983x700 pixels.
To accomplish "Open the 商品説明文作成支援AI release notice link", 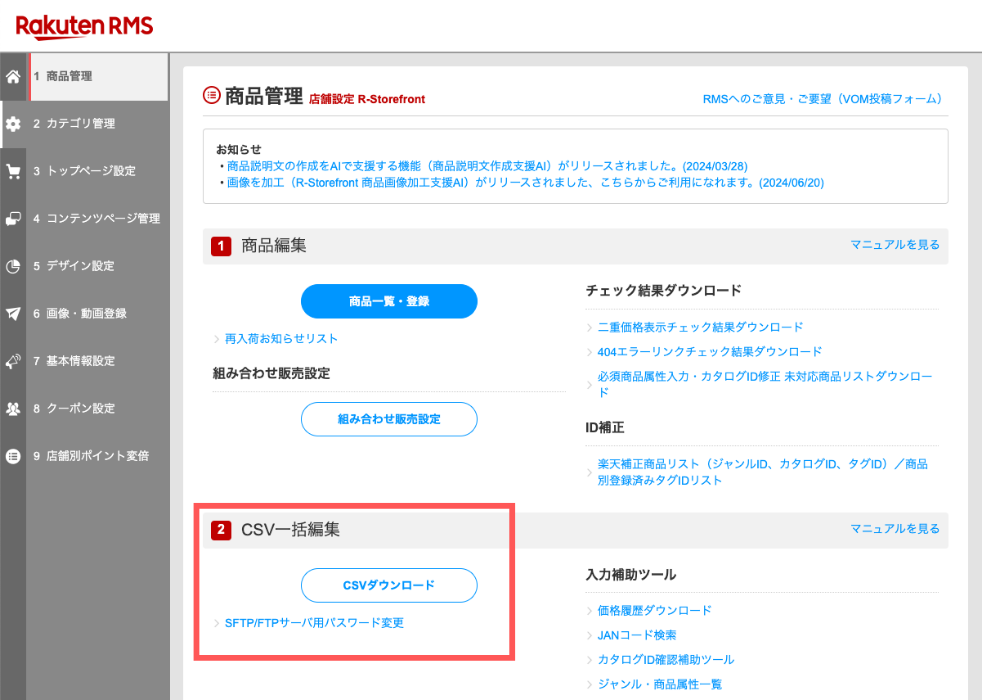I will tap(487, 166).
